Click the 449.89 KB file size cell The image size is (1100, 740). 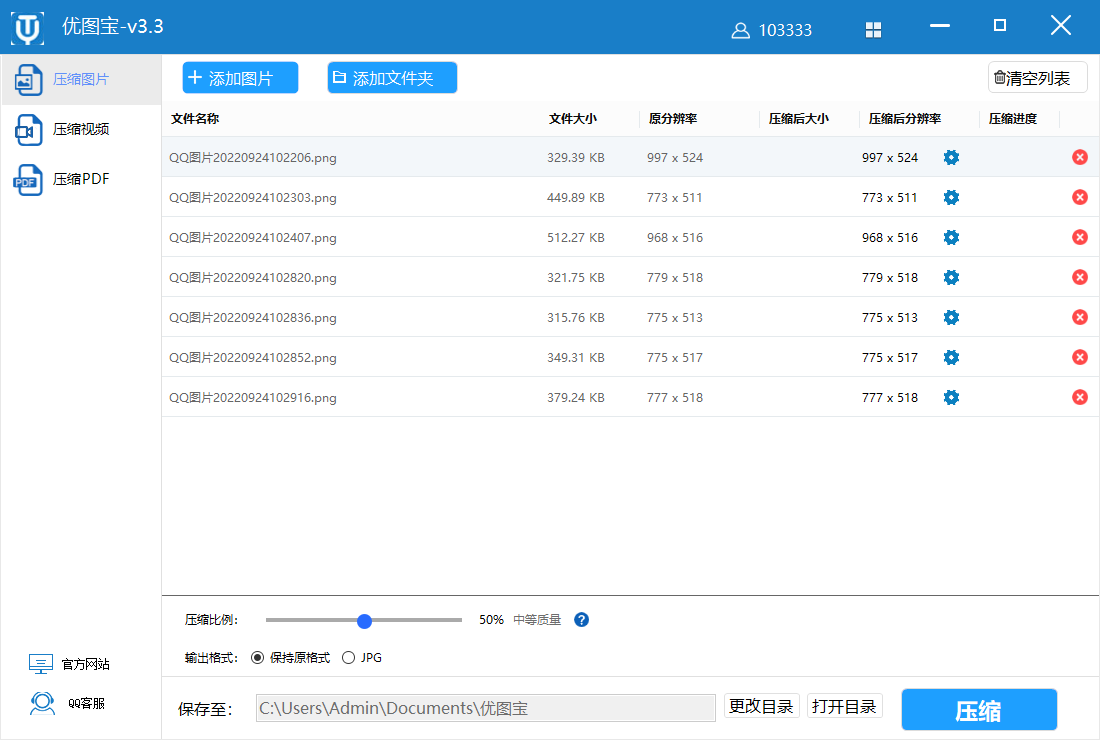tap(576, 198)
